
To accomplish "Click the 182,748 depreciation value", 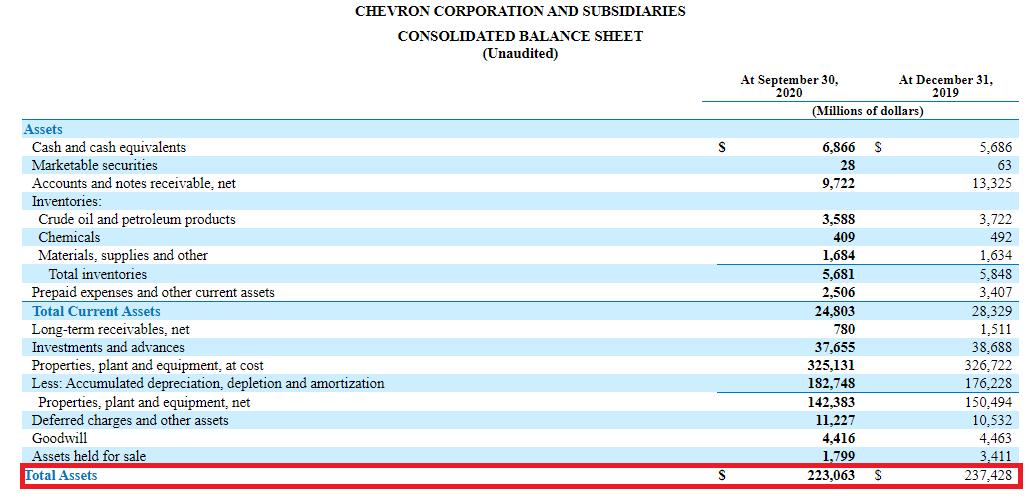I will pyautogui.click(x=833, y=383).
